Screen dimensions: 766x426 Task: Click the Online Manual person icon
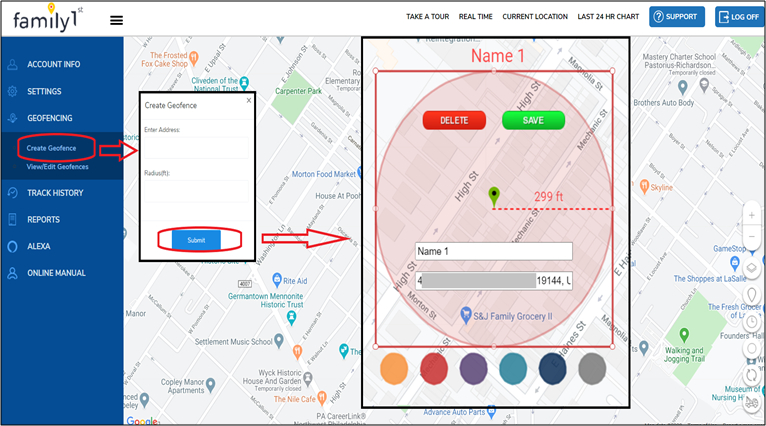[13, 273]
